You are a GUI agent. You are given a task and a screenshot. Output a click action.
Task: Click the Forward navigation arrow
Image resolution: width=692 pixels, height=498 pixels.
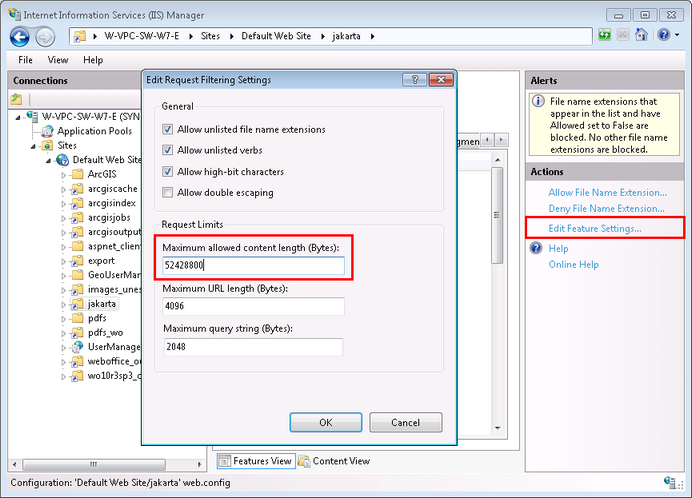point(45,37)
